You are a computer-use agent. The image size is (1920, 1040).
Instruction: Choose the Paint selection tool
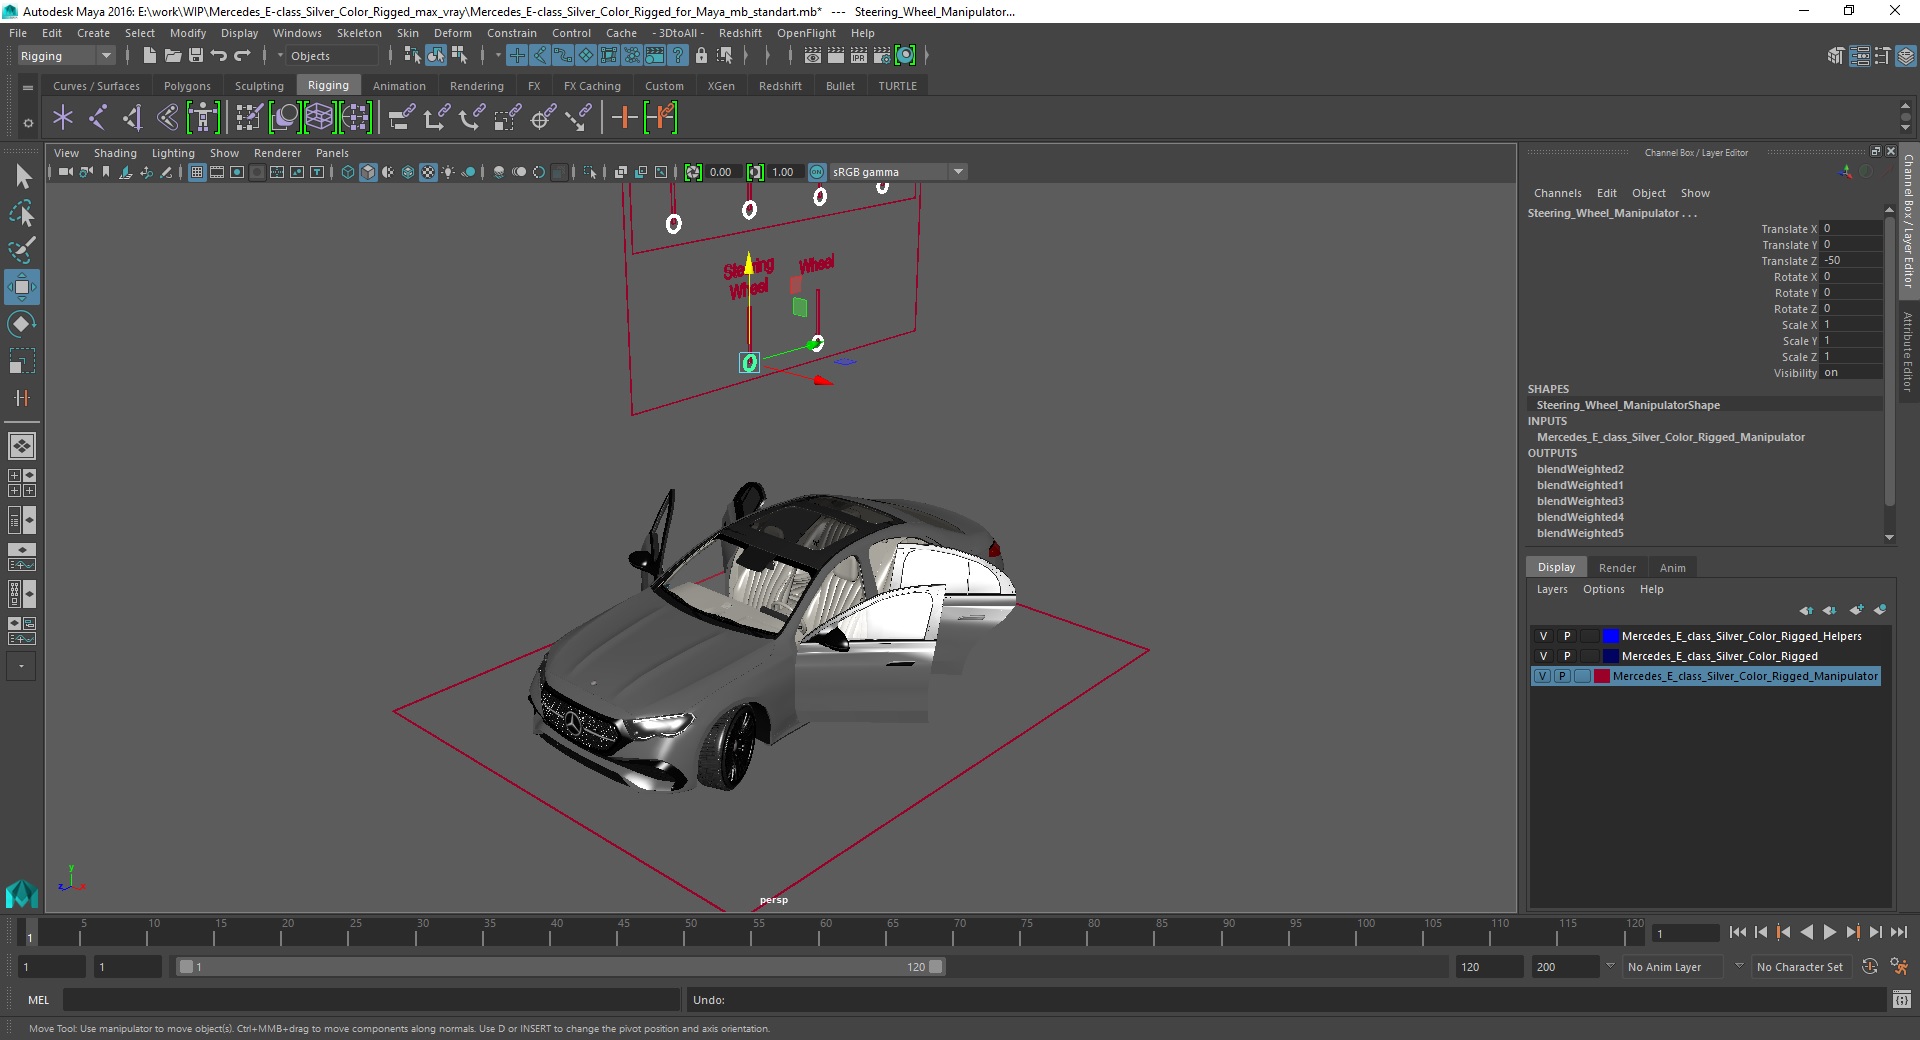coord(22,250)
